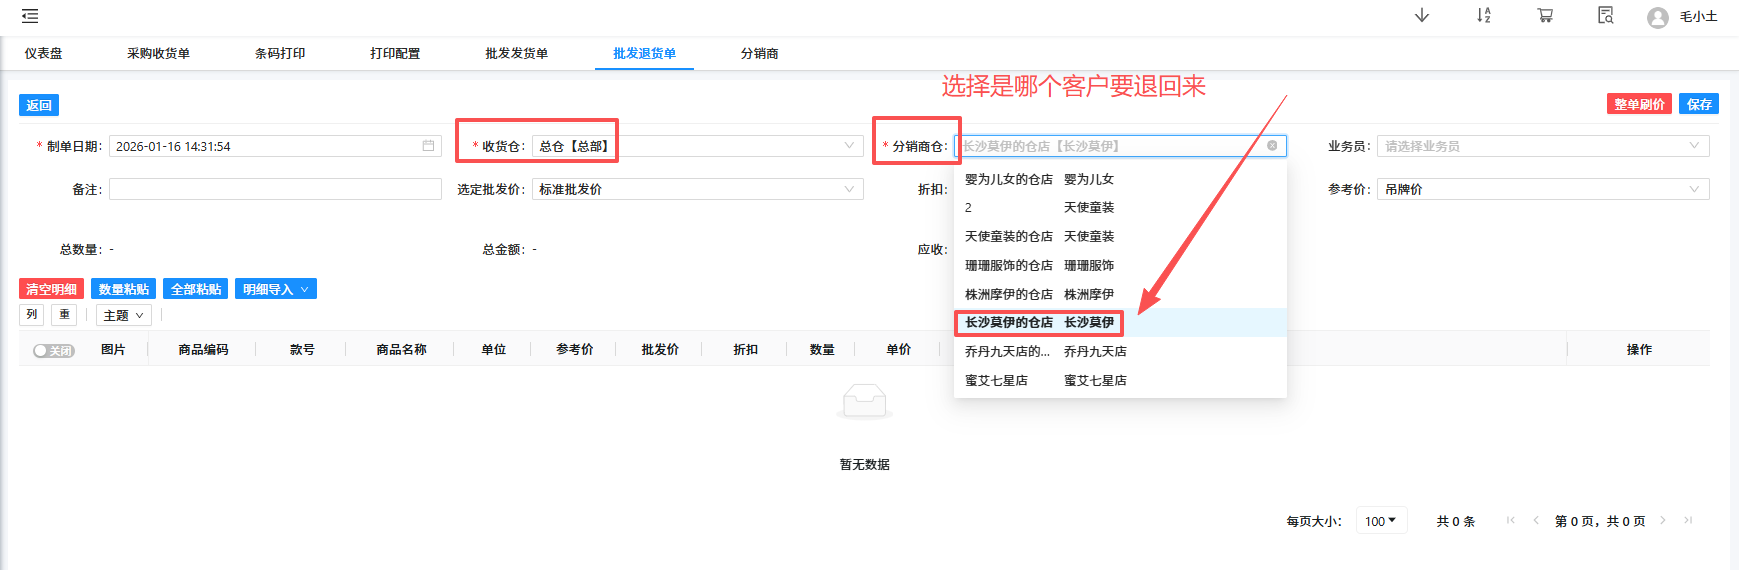The image size is (1739, 570).
Task: Open the shopping cart icon
Action: point(1545,15)
